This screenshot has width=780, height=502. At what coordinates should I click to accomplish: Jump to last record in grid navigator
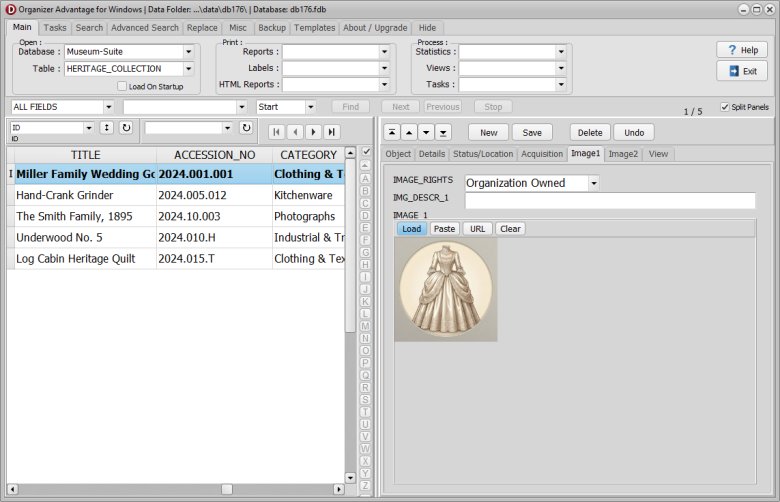331,132
